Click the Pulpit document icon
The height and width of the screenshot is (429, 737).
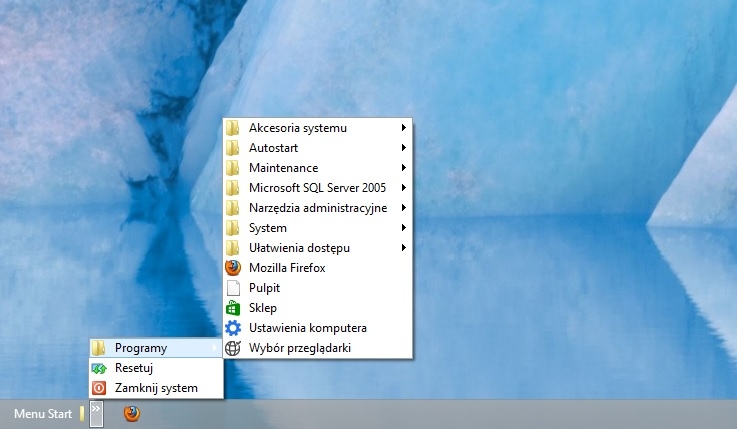click(x=233, y=288)
